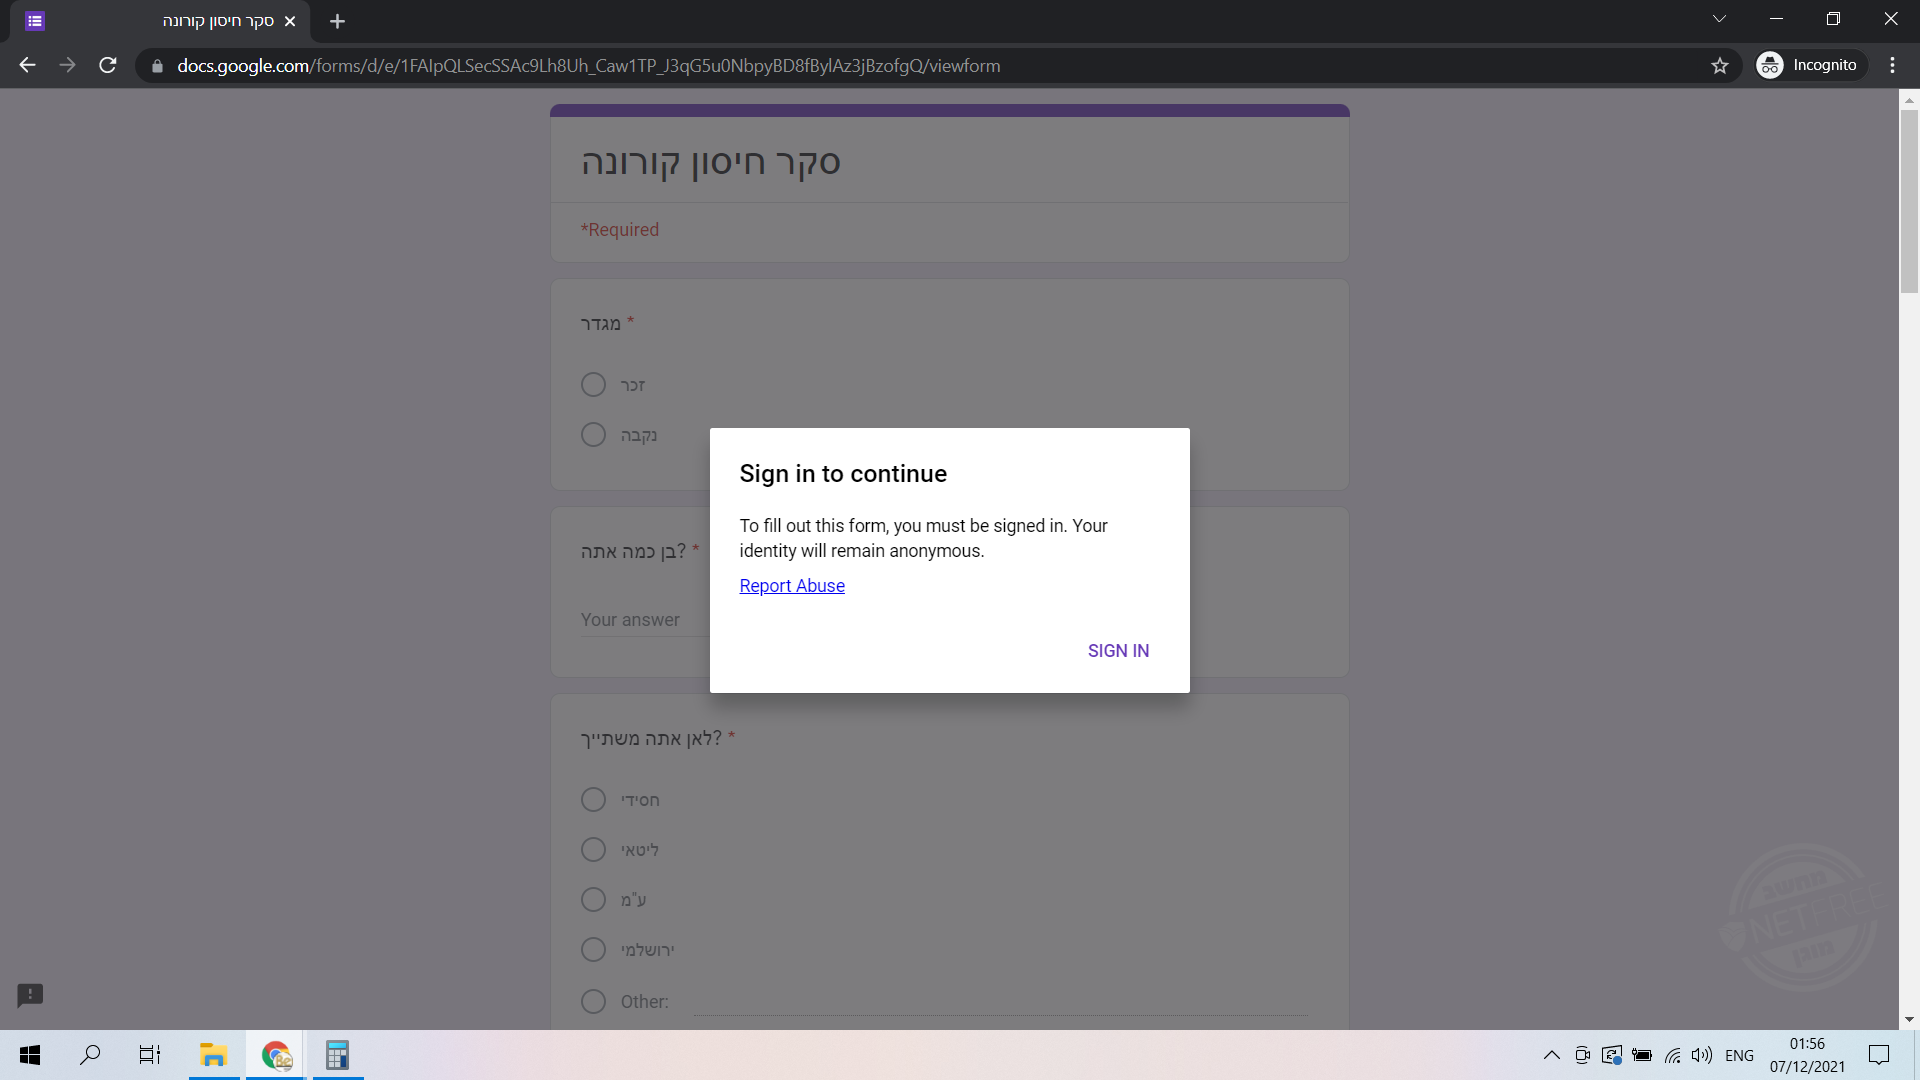Bookmark this page with star icon
The image size is (1920, 1080).
(x=1719, y=66)
